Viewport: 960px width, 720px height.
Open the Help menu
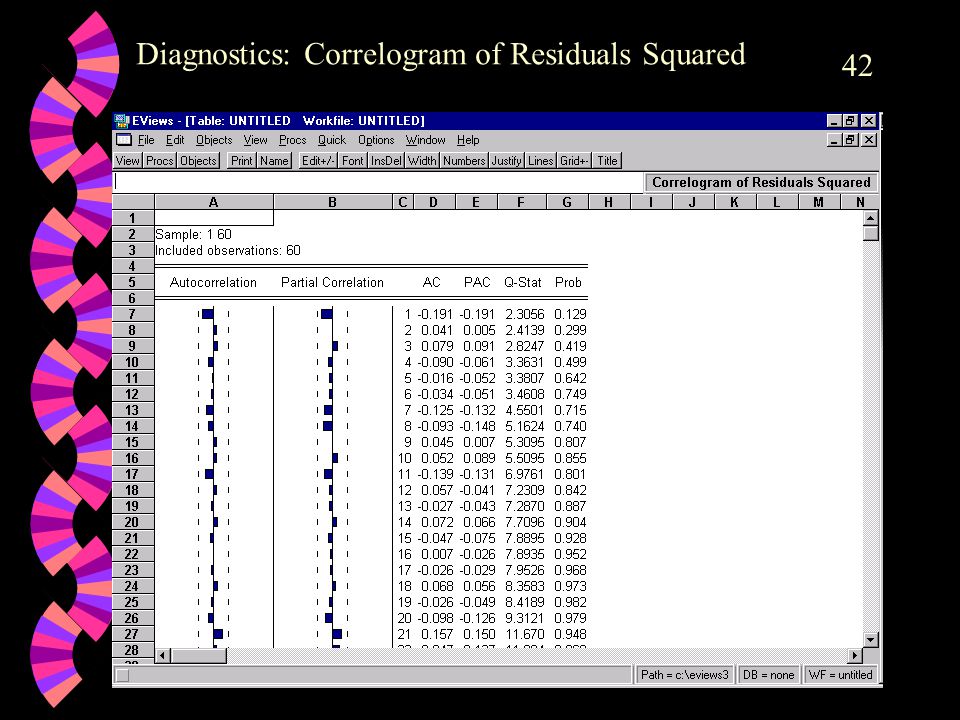coord(468,140)
